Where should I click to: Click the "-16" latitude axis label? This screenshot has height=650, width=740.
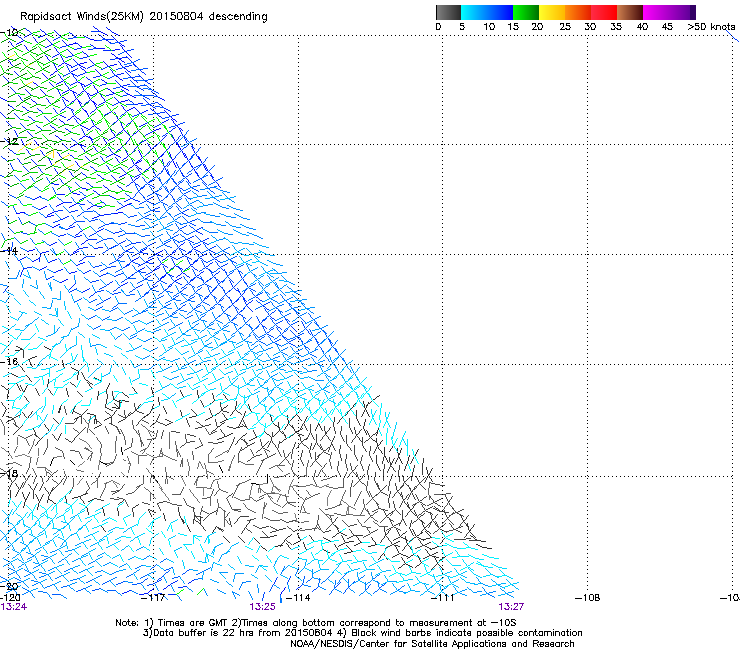(x=9, y=362)
